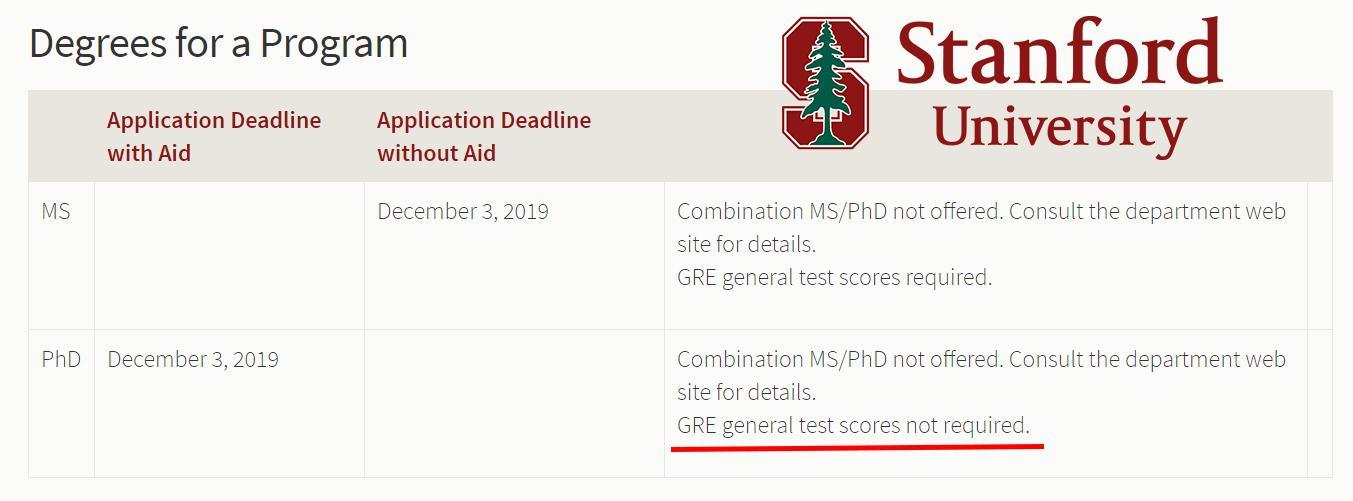Click the MS row December 3, 2019 deadline
This screenshot has width=1353, height=501.
tap(463, 211)
